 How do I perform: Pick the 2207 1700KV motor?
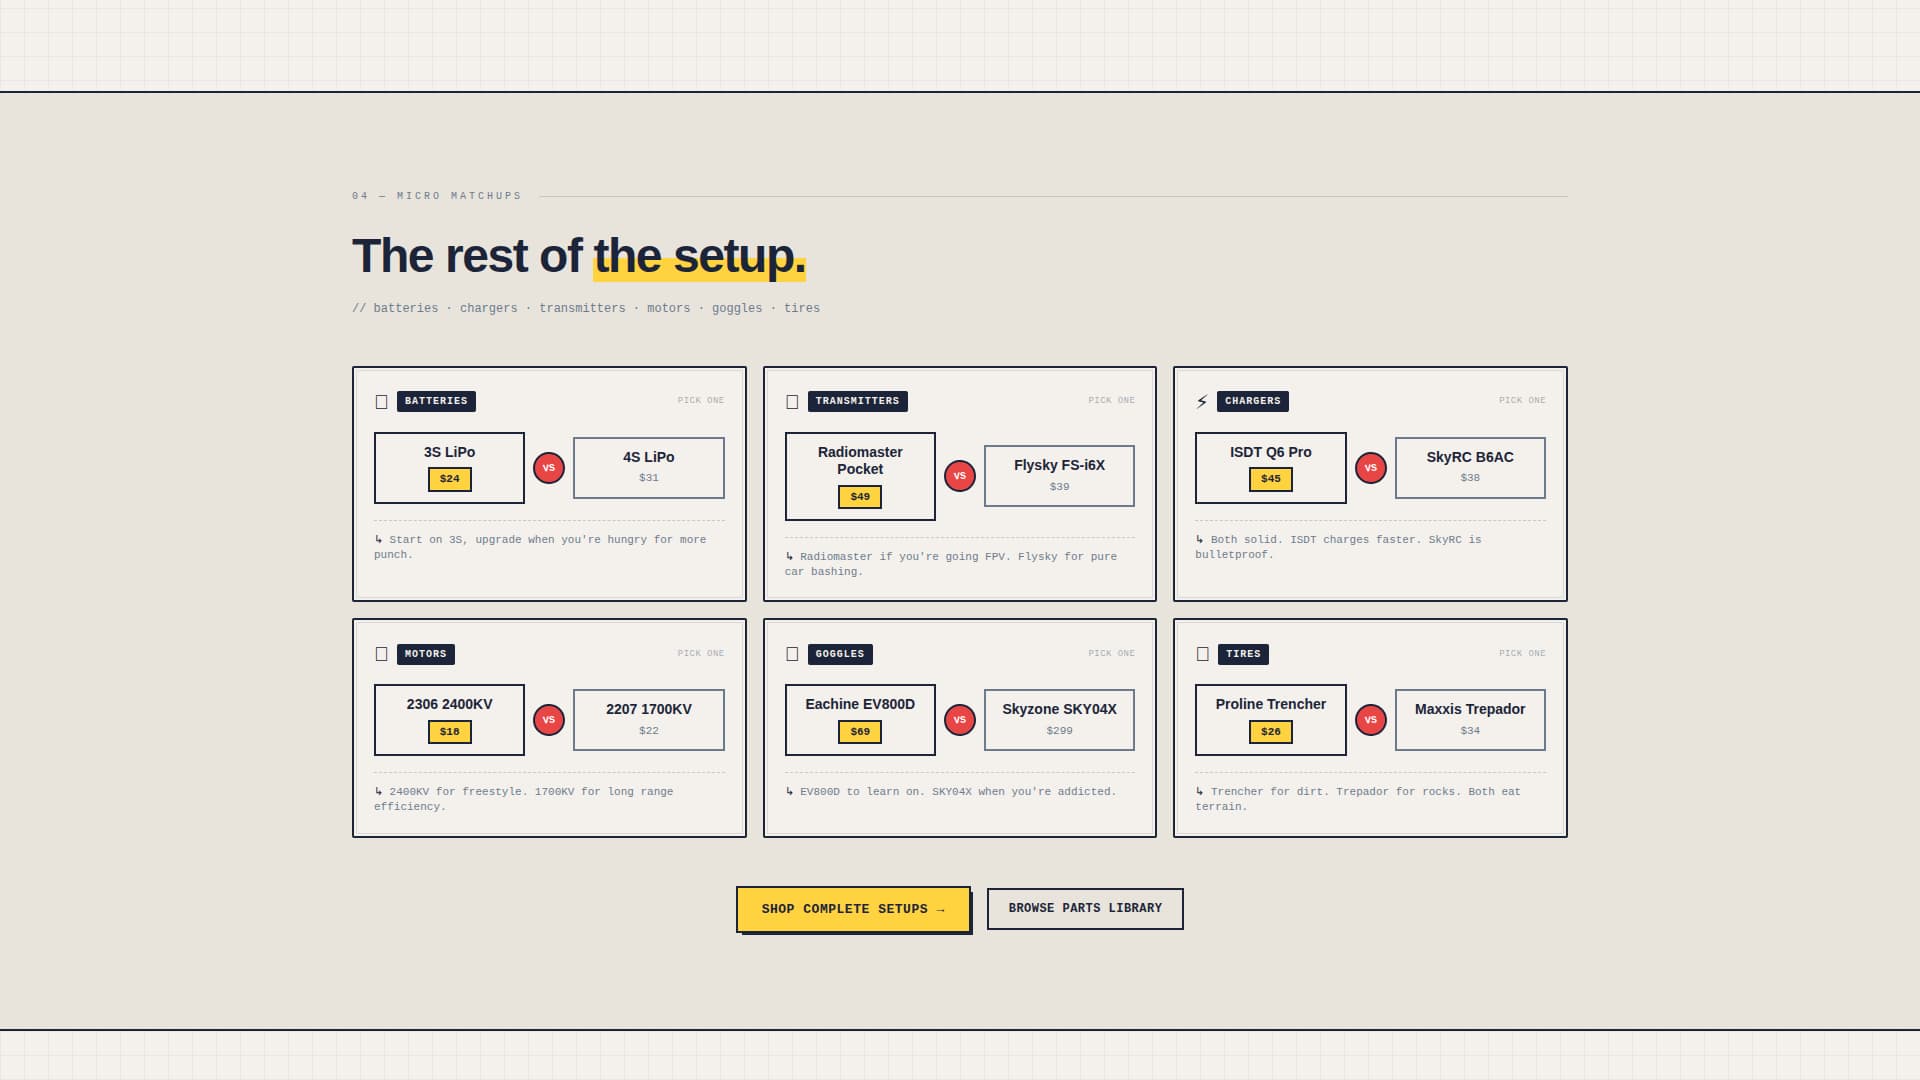click(649, 720)
